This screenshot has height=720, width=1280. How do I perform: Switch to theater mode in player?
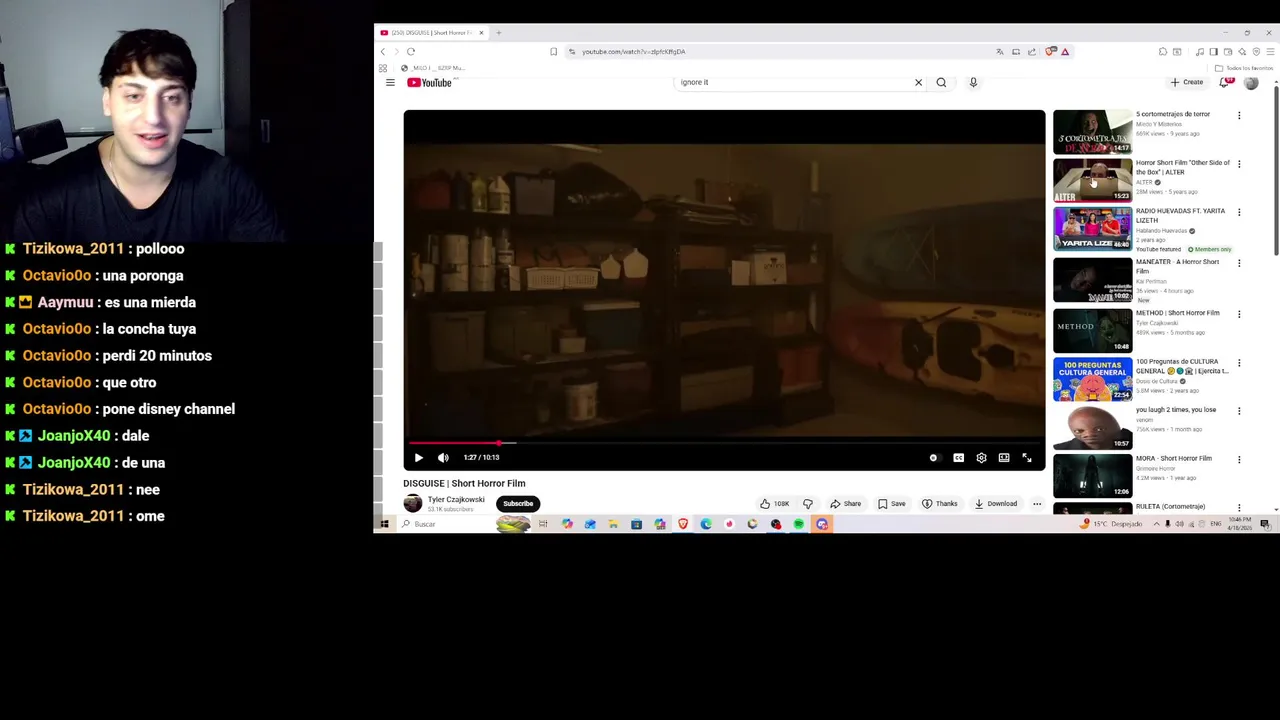coord(1004,457)
